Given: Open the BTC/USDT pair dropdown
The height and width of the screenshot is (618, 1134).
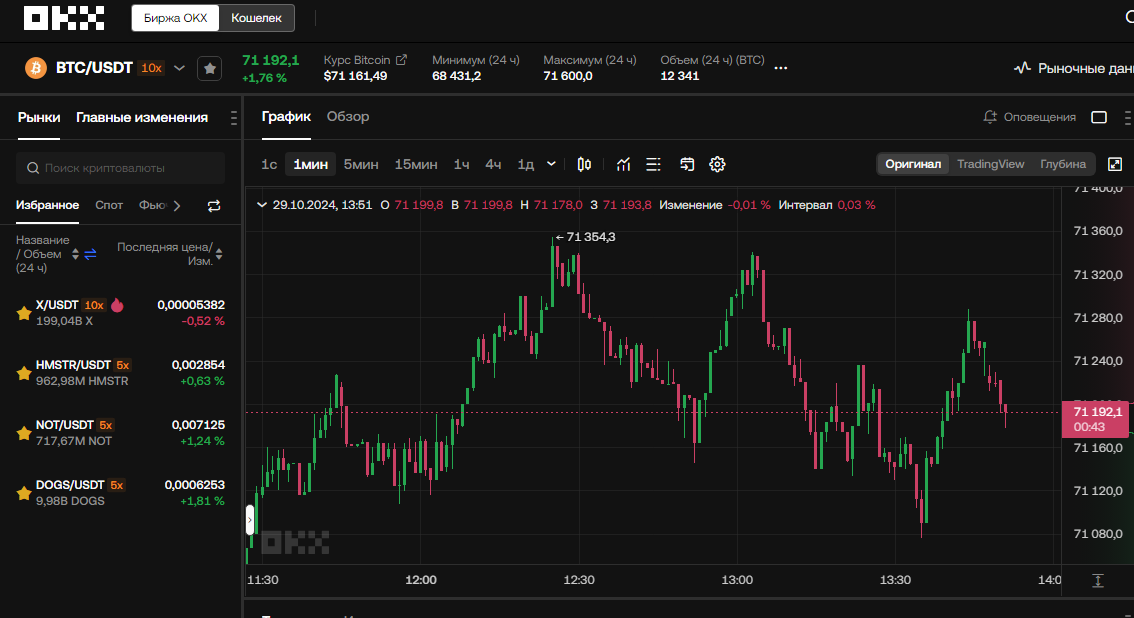Looking at the screenshot, I should [x=179, y=68].
